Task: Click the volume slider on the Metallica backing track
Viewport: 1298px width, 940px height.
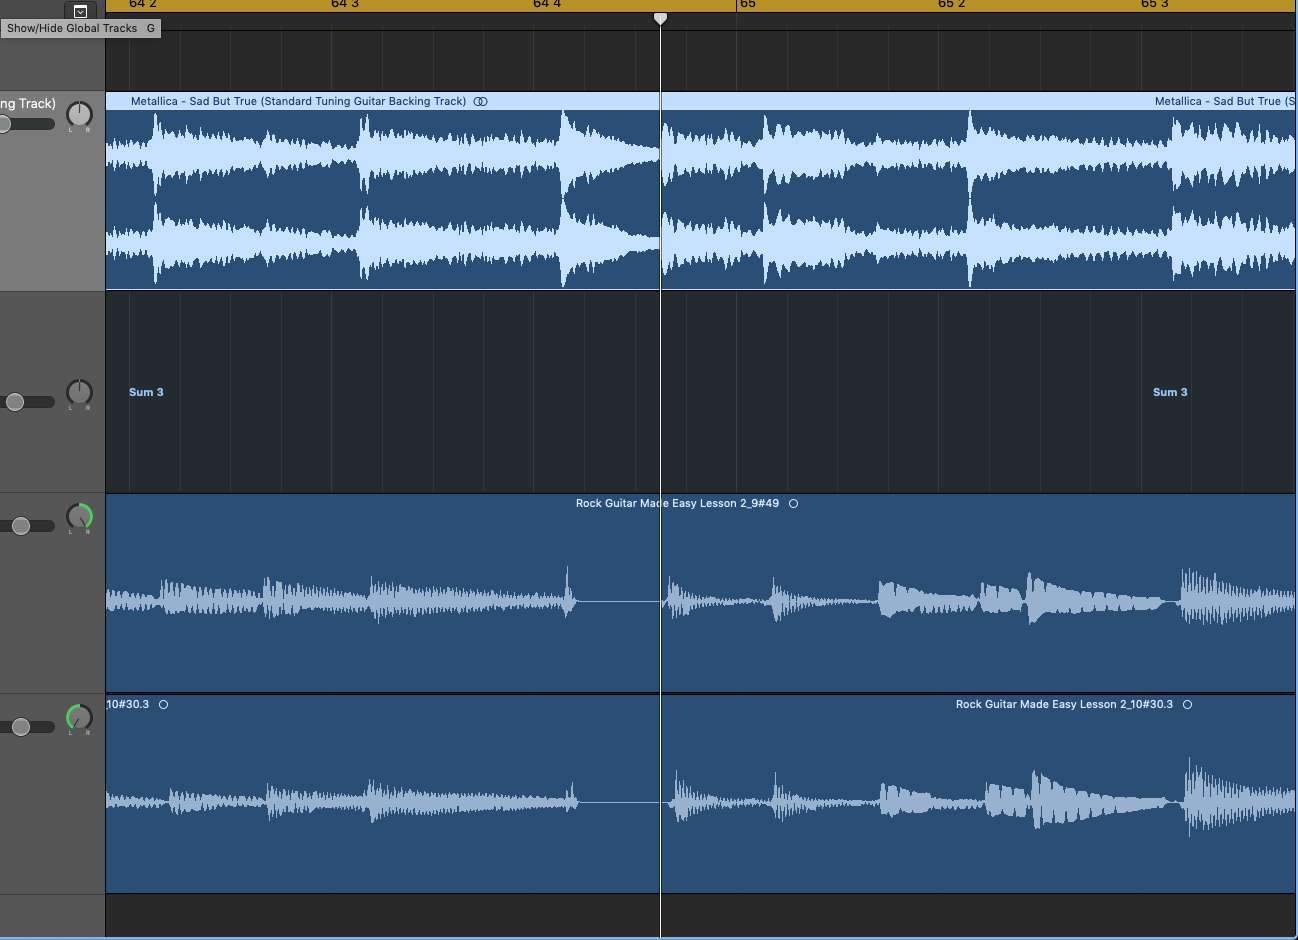Action: pos(27,124)
